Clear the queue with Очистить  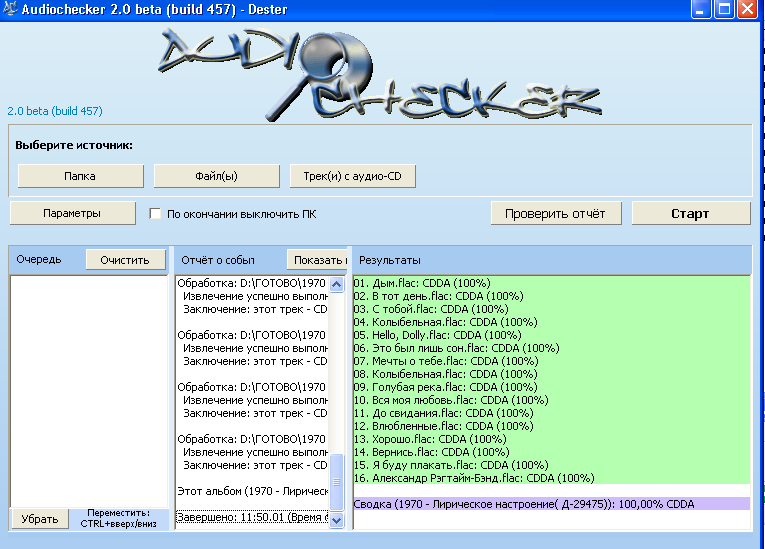point(125,260)
